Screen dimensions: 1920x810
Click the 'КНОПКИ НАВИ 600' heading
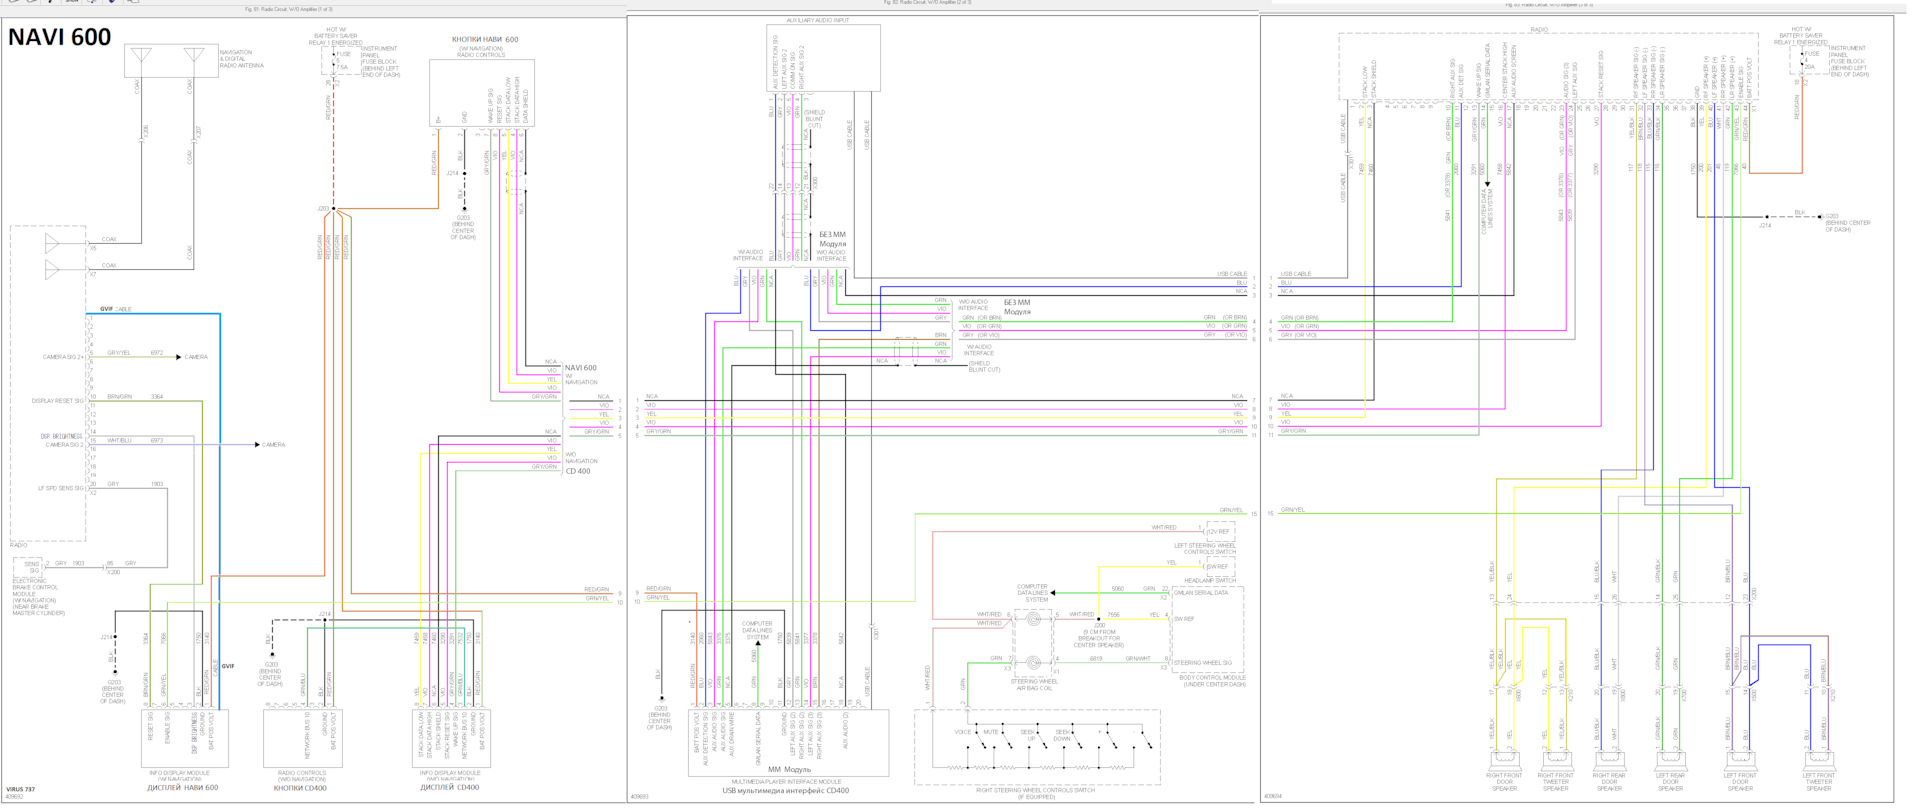(485, 39)
